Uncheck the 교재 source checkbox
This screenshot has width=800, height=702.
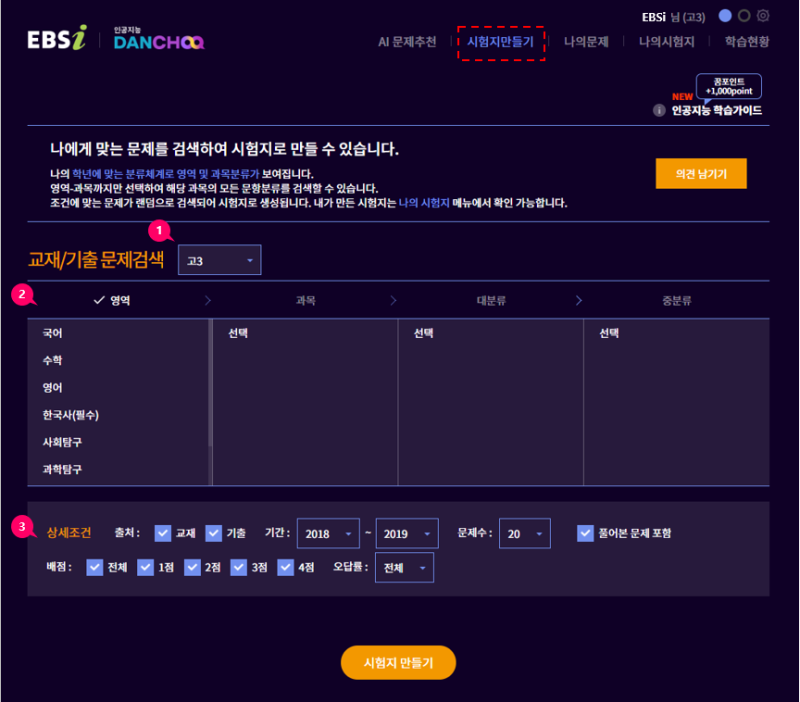(x=163, y=533)
